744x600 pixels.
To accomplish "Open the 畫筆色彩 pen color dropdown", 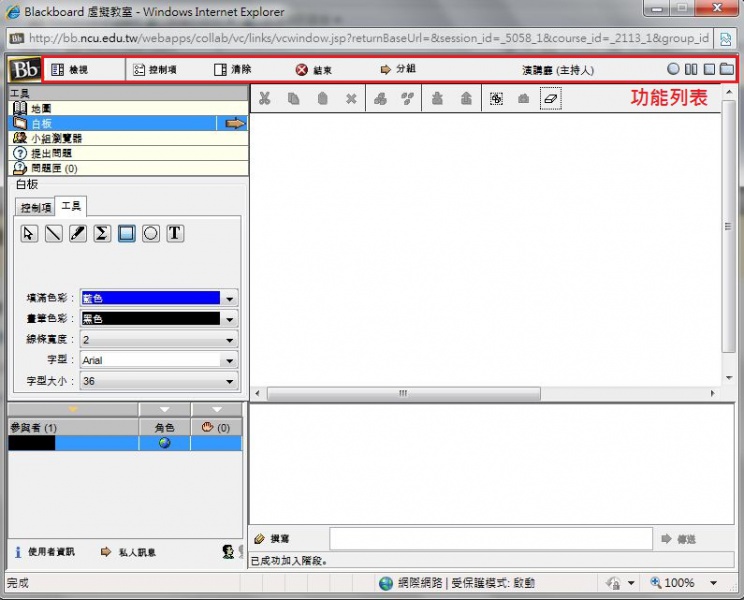I will (230, 319).
